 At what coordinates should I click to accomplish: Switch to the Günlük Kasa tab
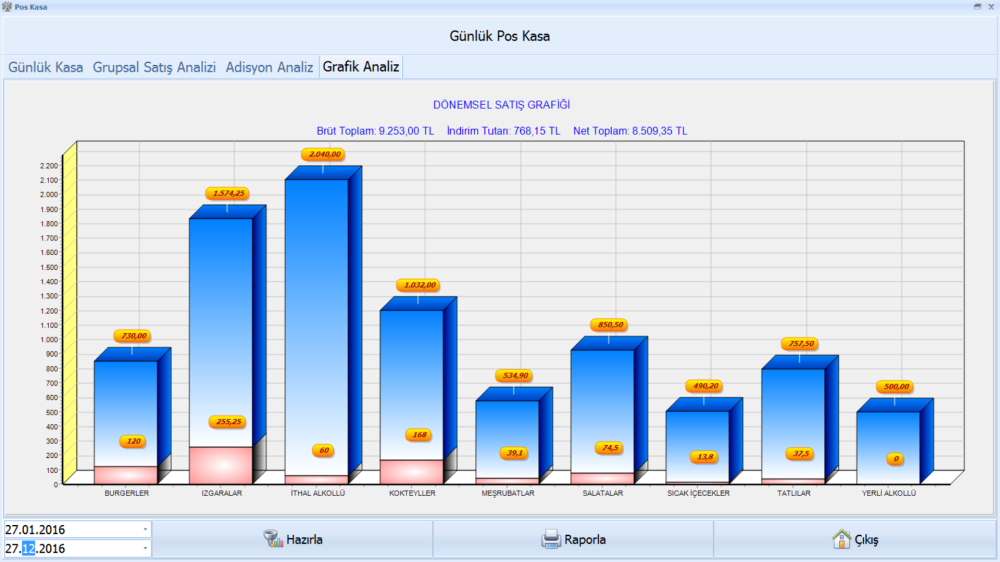[46, 68]
